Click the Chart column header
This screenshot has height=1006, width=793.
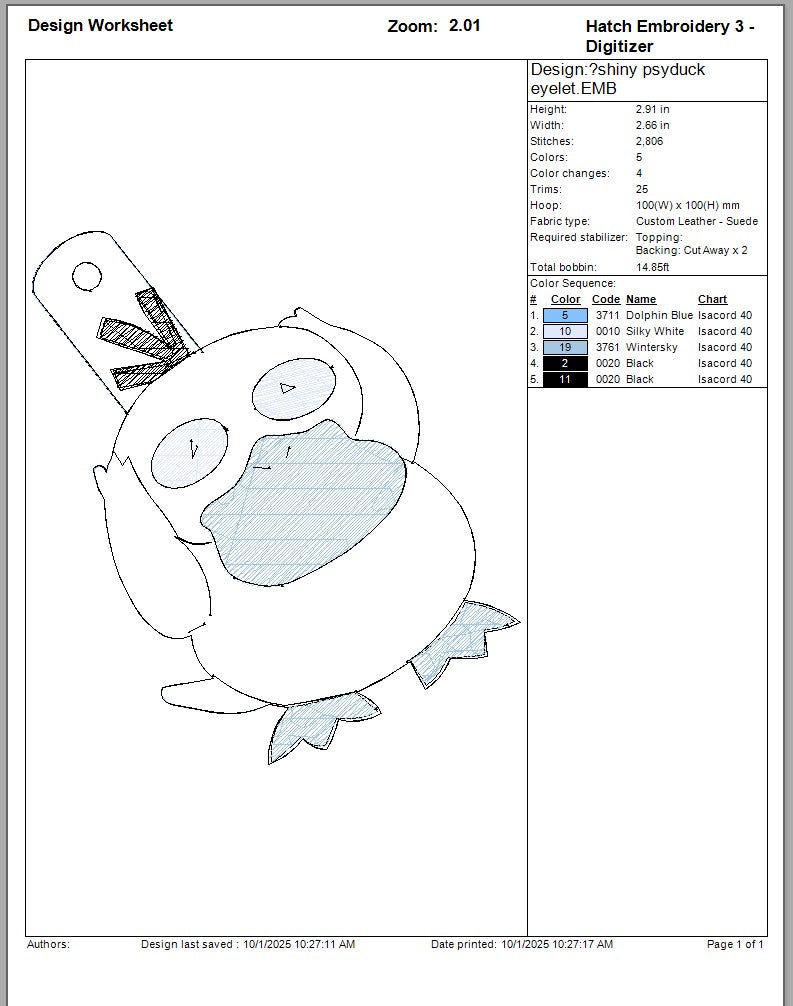click(712, 299)
